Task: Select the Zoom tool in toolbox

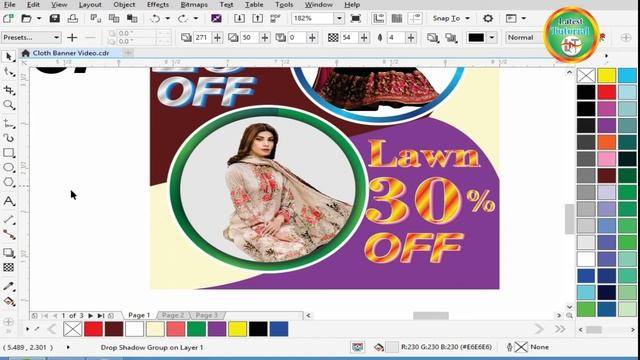Action: click(x=9, y=105)
